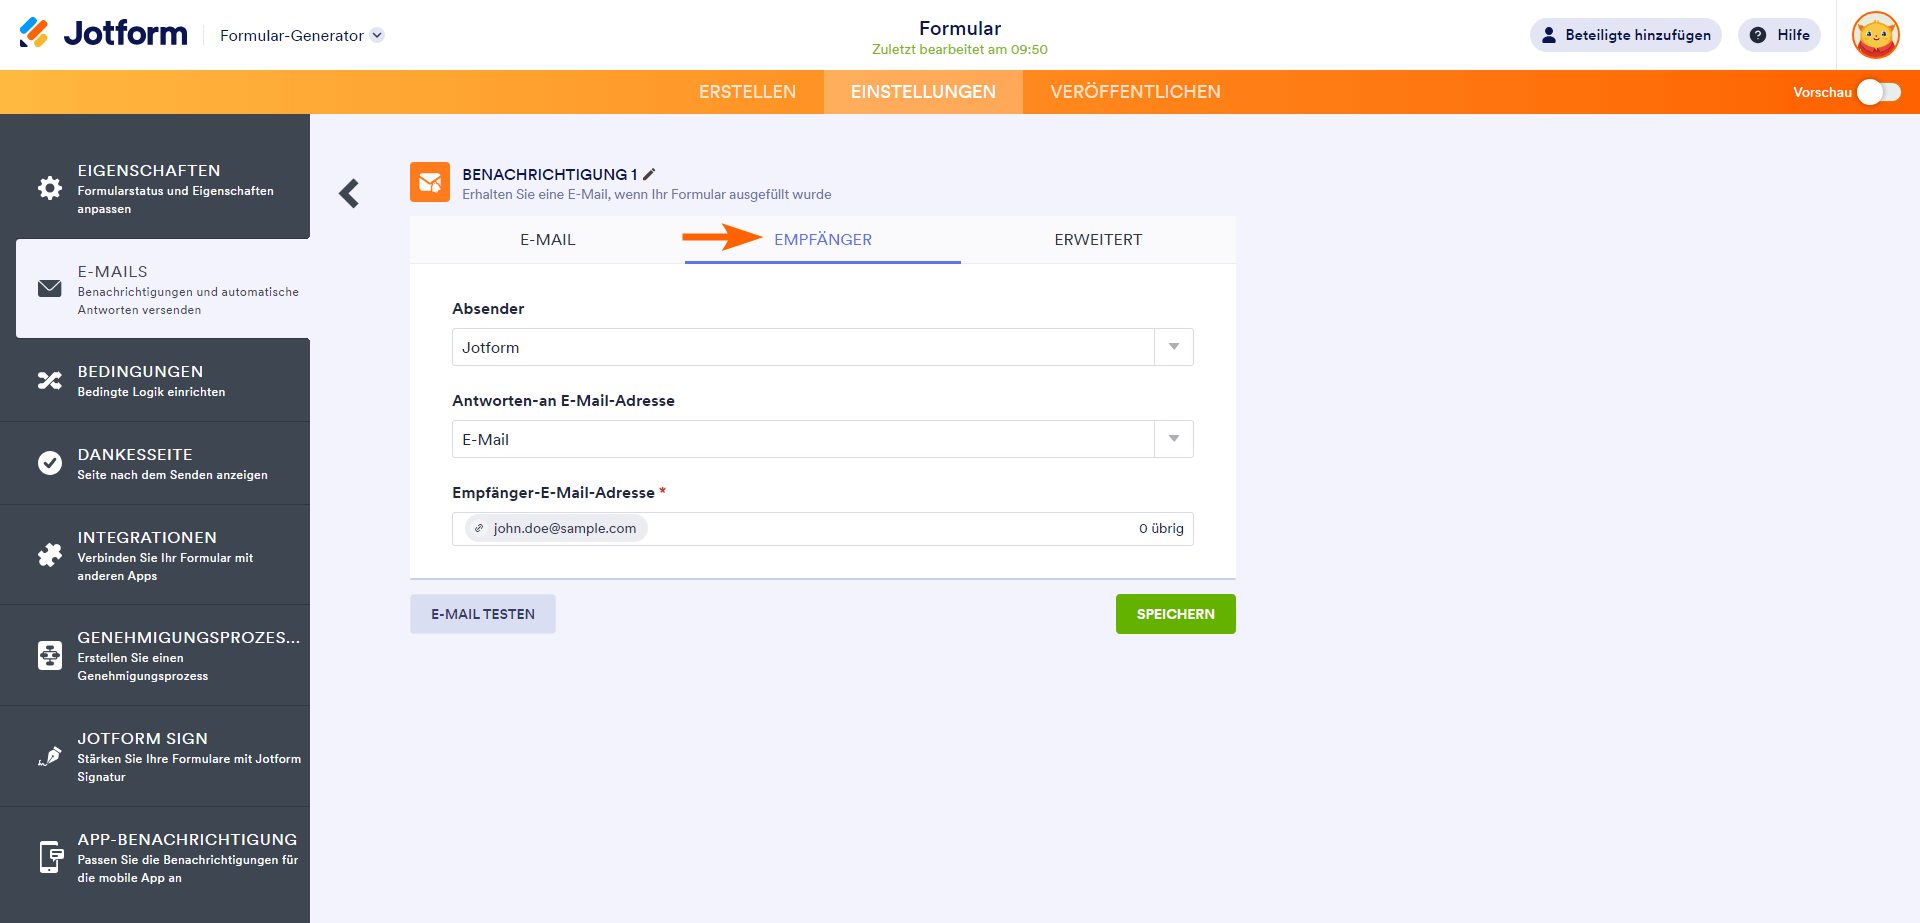Expand the Absender dropdown
Screen dimensions: 1920x923
point(1173,347)
